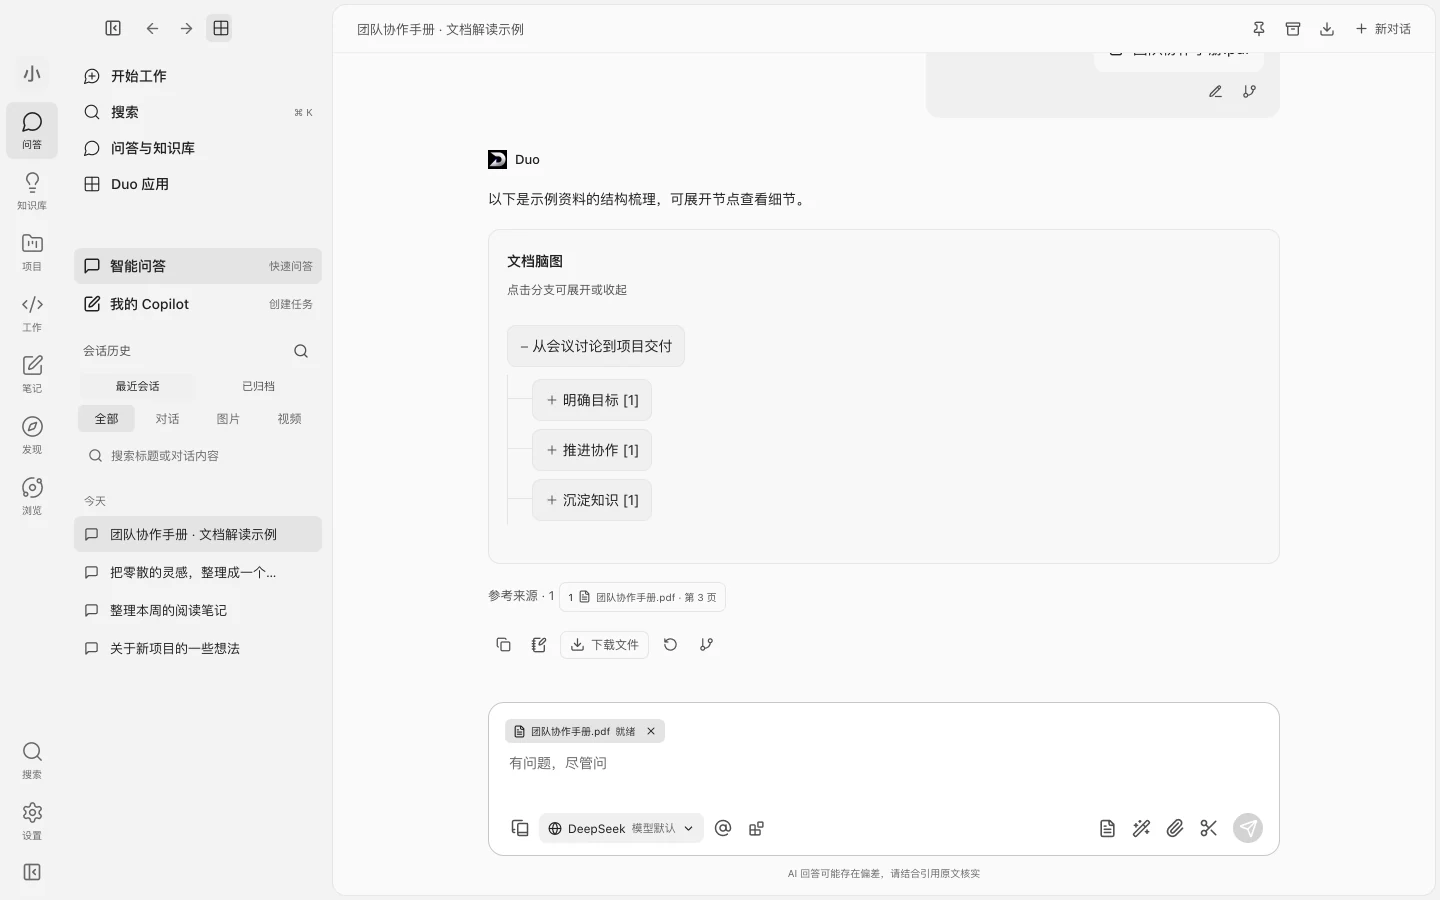This screenshot has height=900, width=1440.
Task: Go back with the left arrow
Action: click(x=152, y=28)
